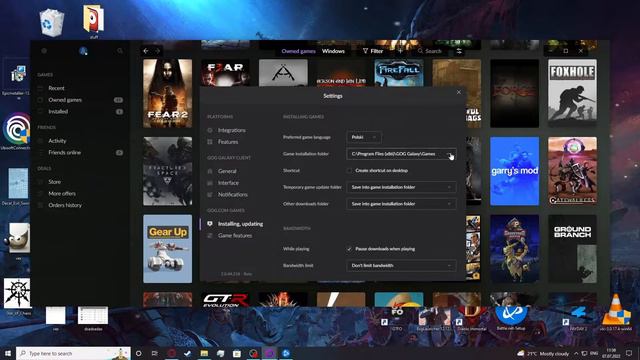
Task: Open the Windows Start menu
Action: point(8,353)
